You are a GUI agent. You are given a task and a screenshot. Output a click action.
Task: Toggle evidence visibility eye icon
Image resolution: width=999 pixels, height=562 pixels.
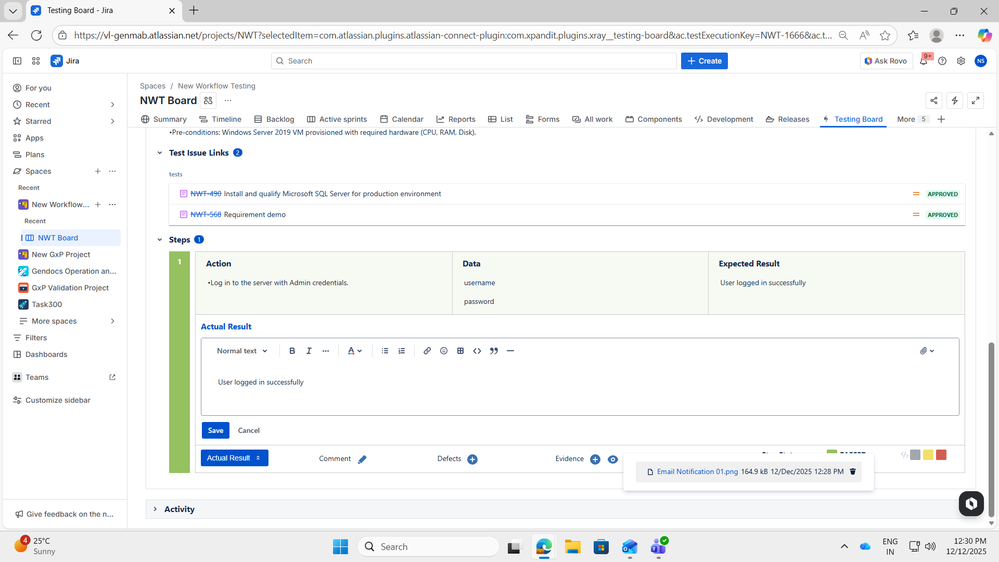(613, 459)
